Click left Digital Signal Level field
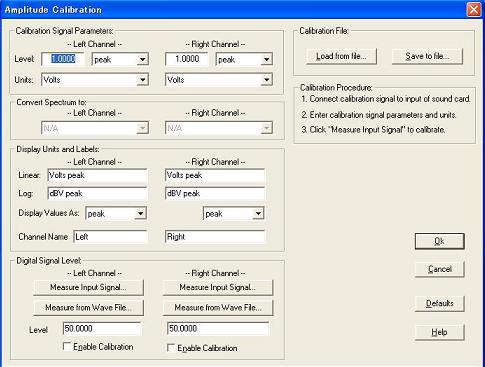 click(102, 329)
